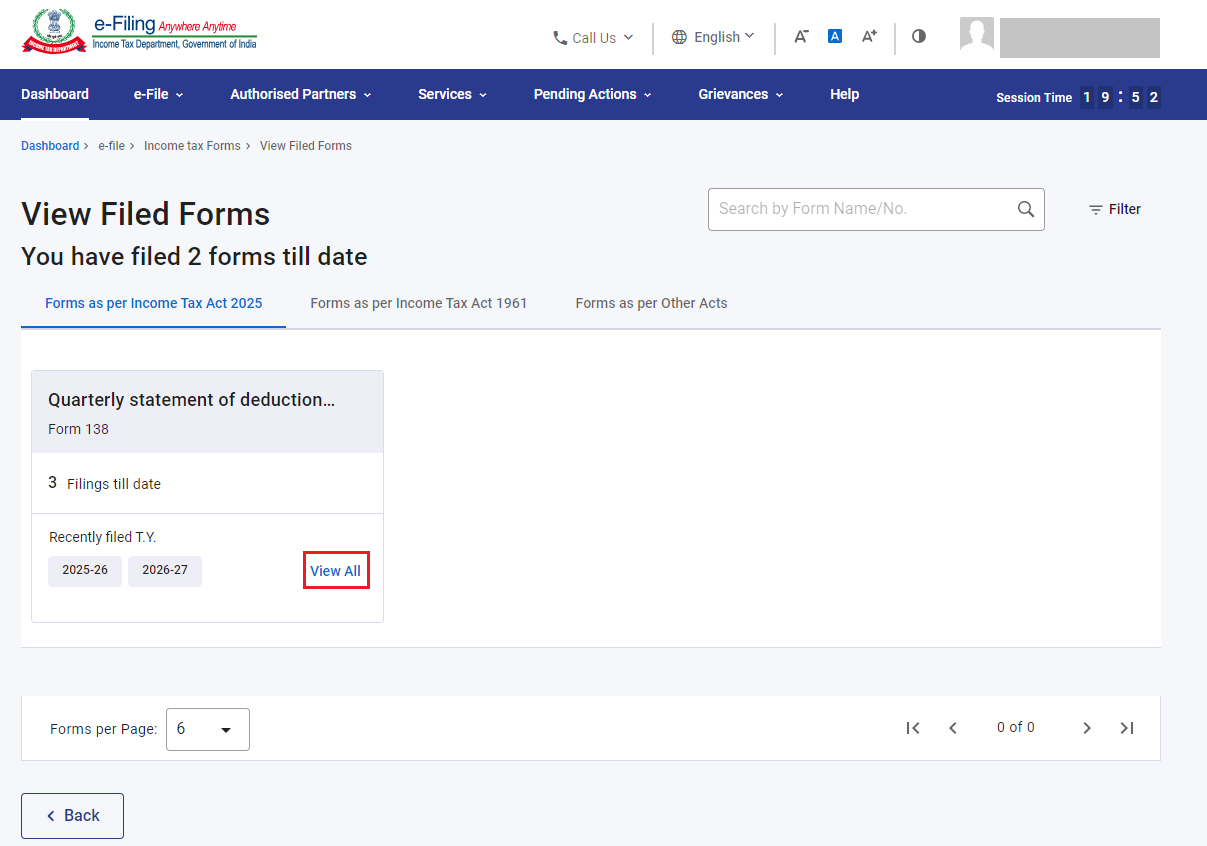Screen dimensions: 1207x846
Task: Click the '0 of 0' pagination text
Action: (x=1016, y=728)
